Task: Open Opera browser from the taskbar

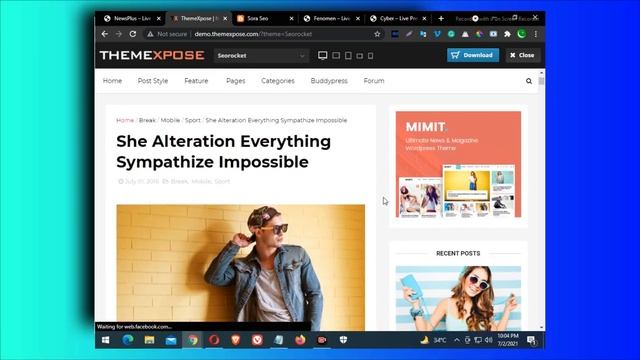Action: point(214,340)
